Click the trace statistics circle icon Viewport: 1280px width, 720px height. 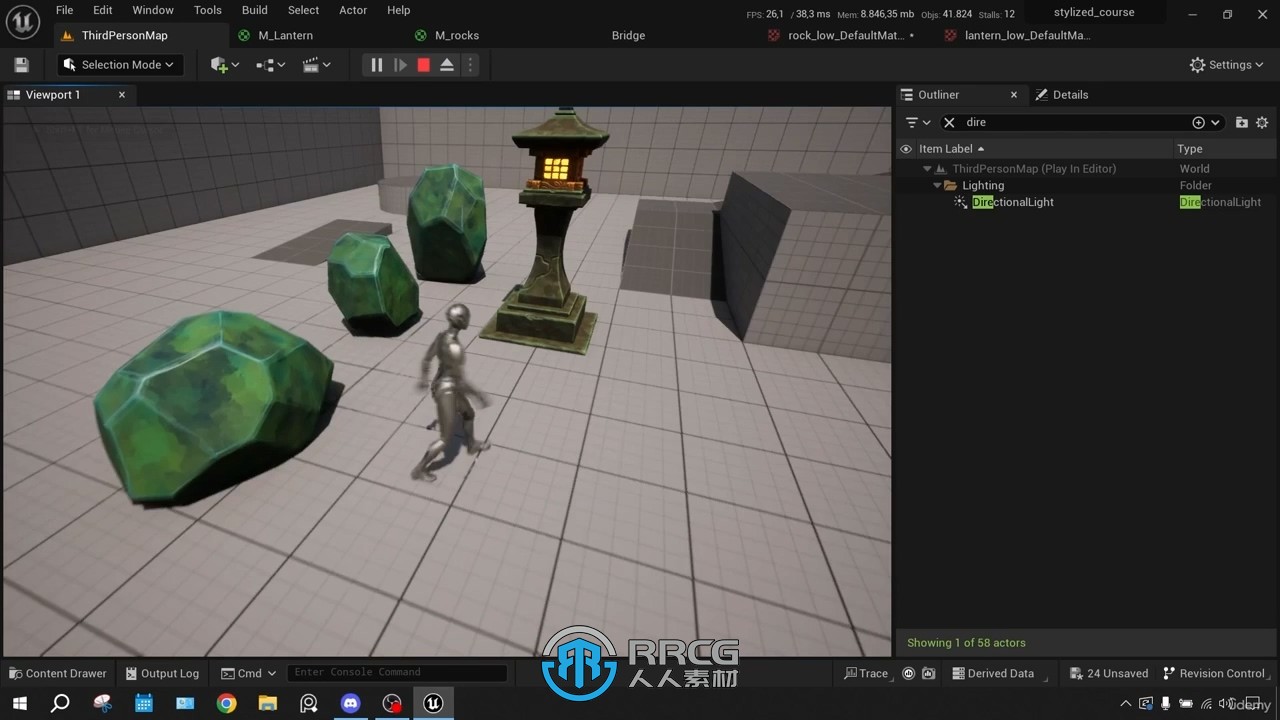pyautogui.click(x=908, y=673)
